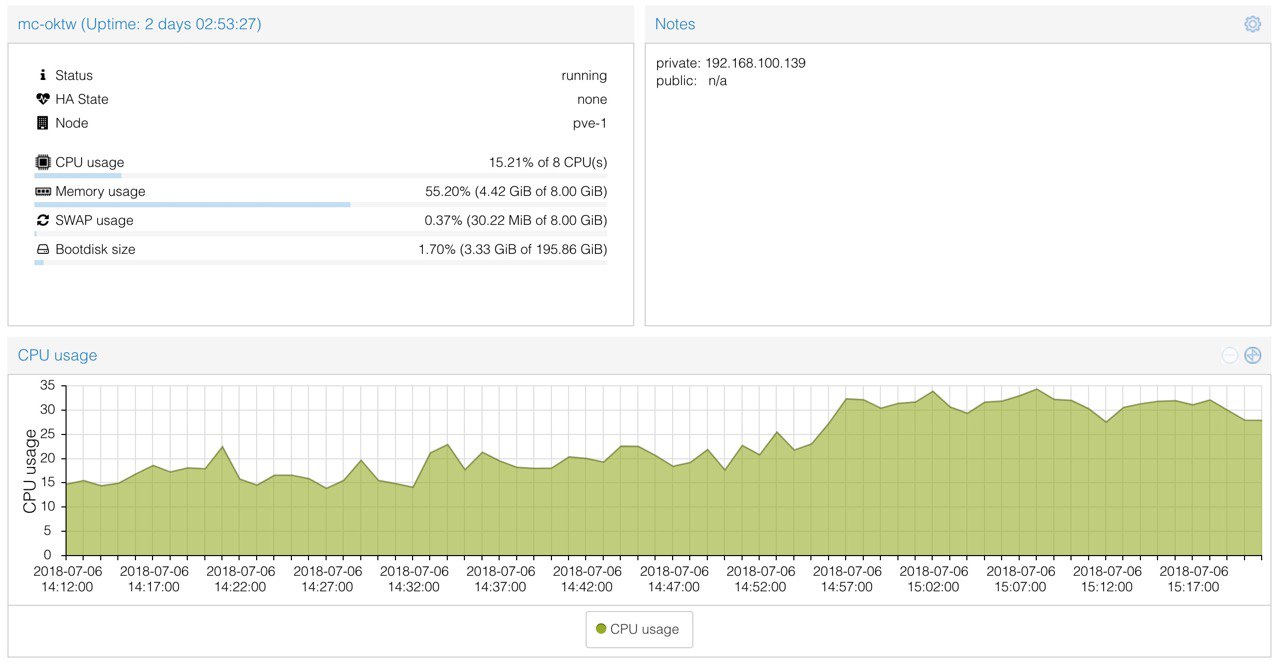This screenshot has height=664, width=1280.
Task: Click the chart's 14:57:00 time axis label
Action: 848,579
